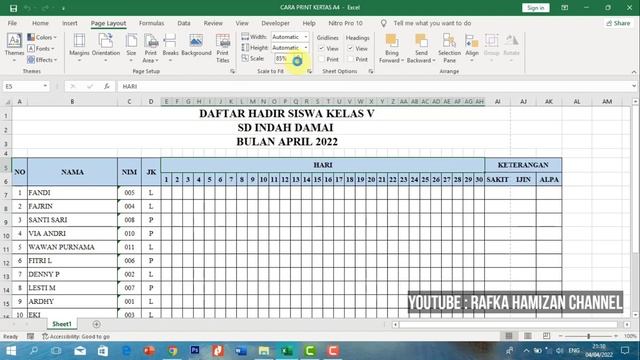Image resolution: width=640 pixels, height=360 pixels.
Task: Click the Tell me what you want to do box
Action: pyautogui.click(x=432, y=23)
